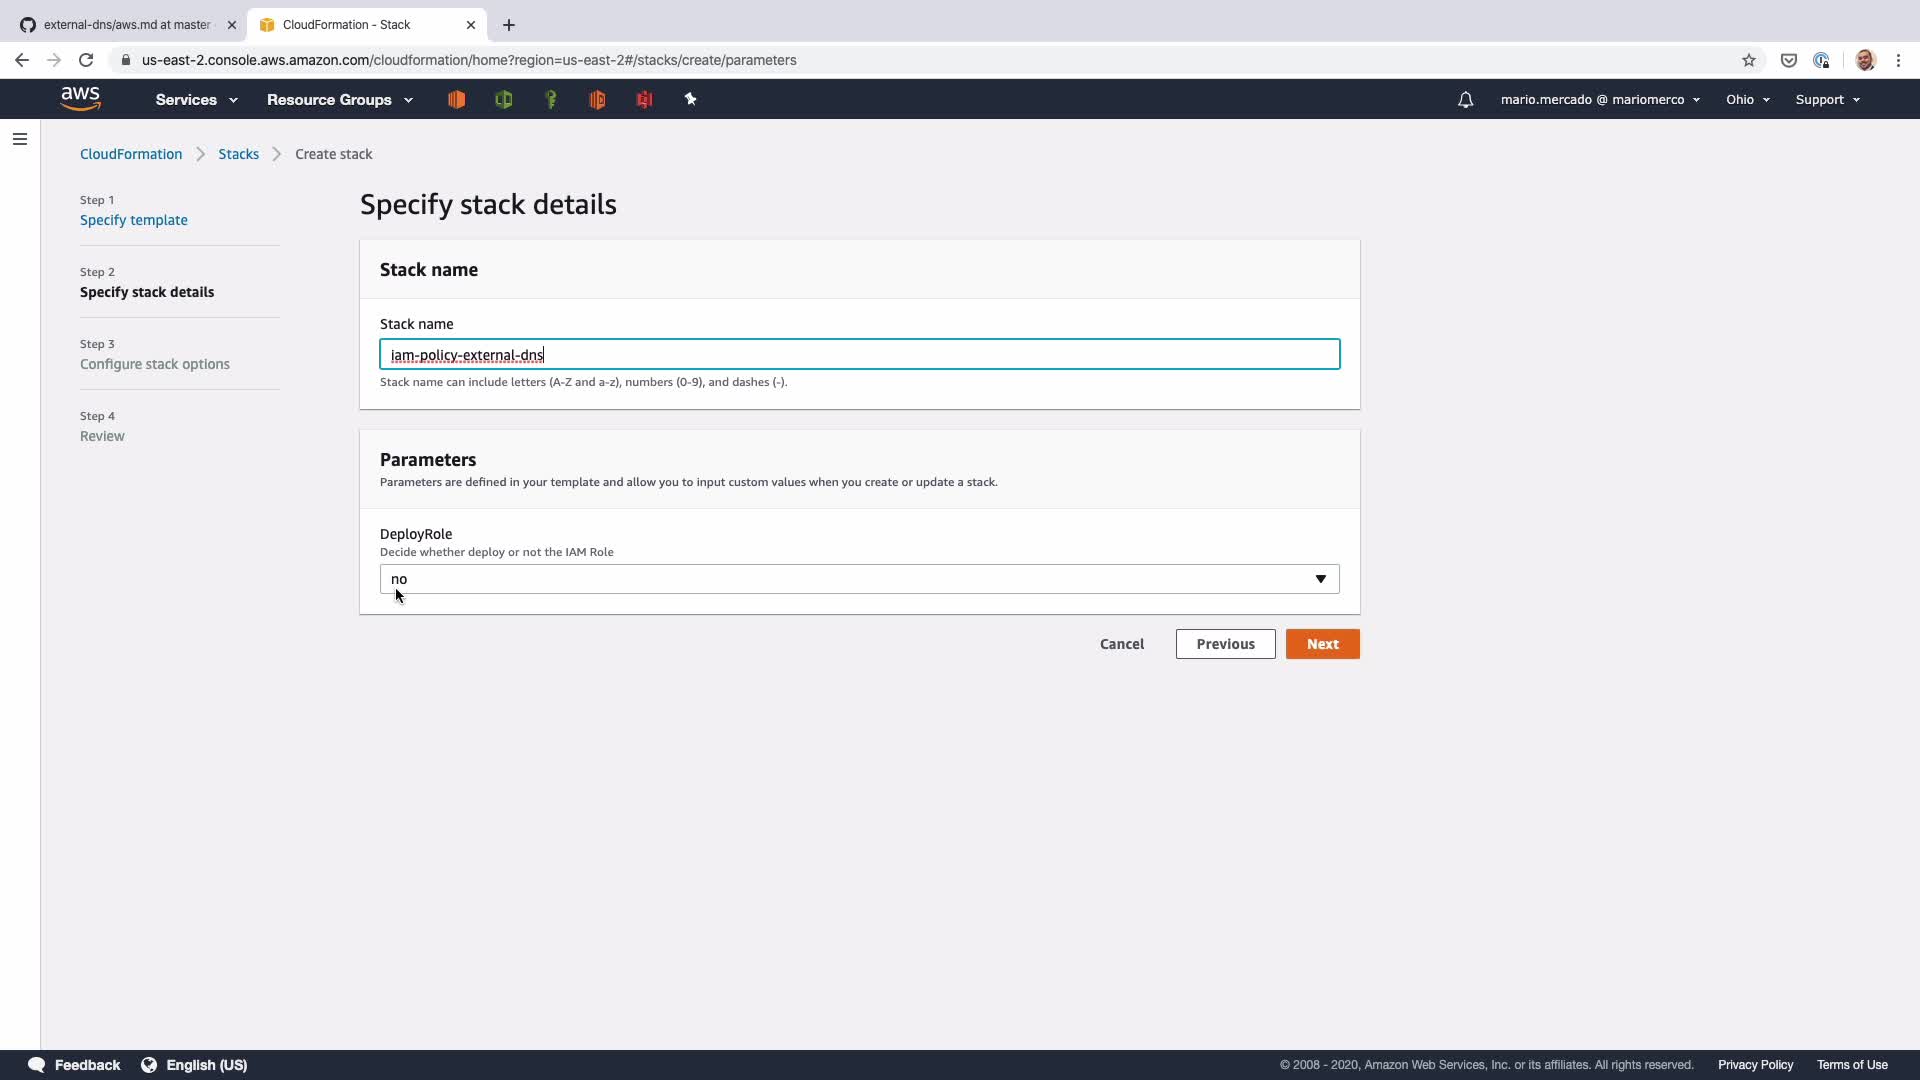The height and width of the screenshot is (1080, 1920).
Task: Open the green VPC shortcut icon
Action: click(503, 99)
